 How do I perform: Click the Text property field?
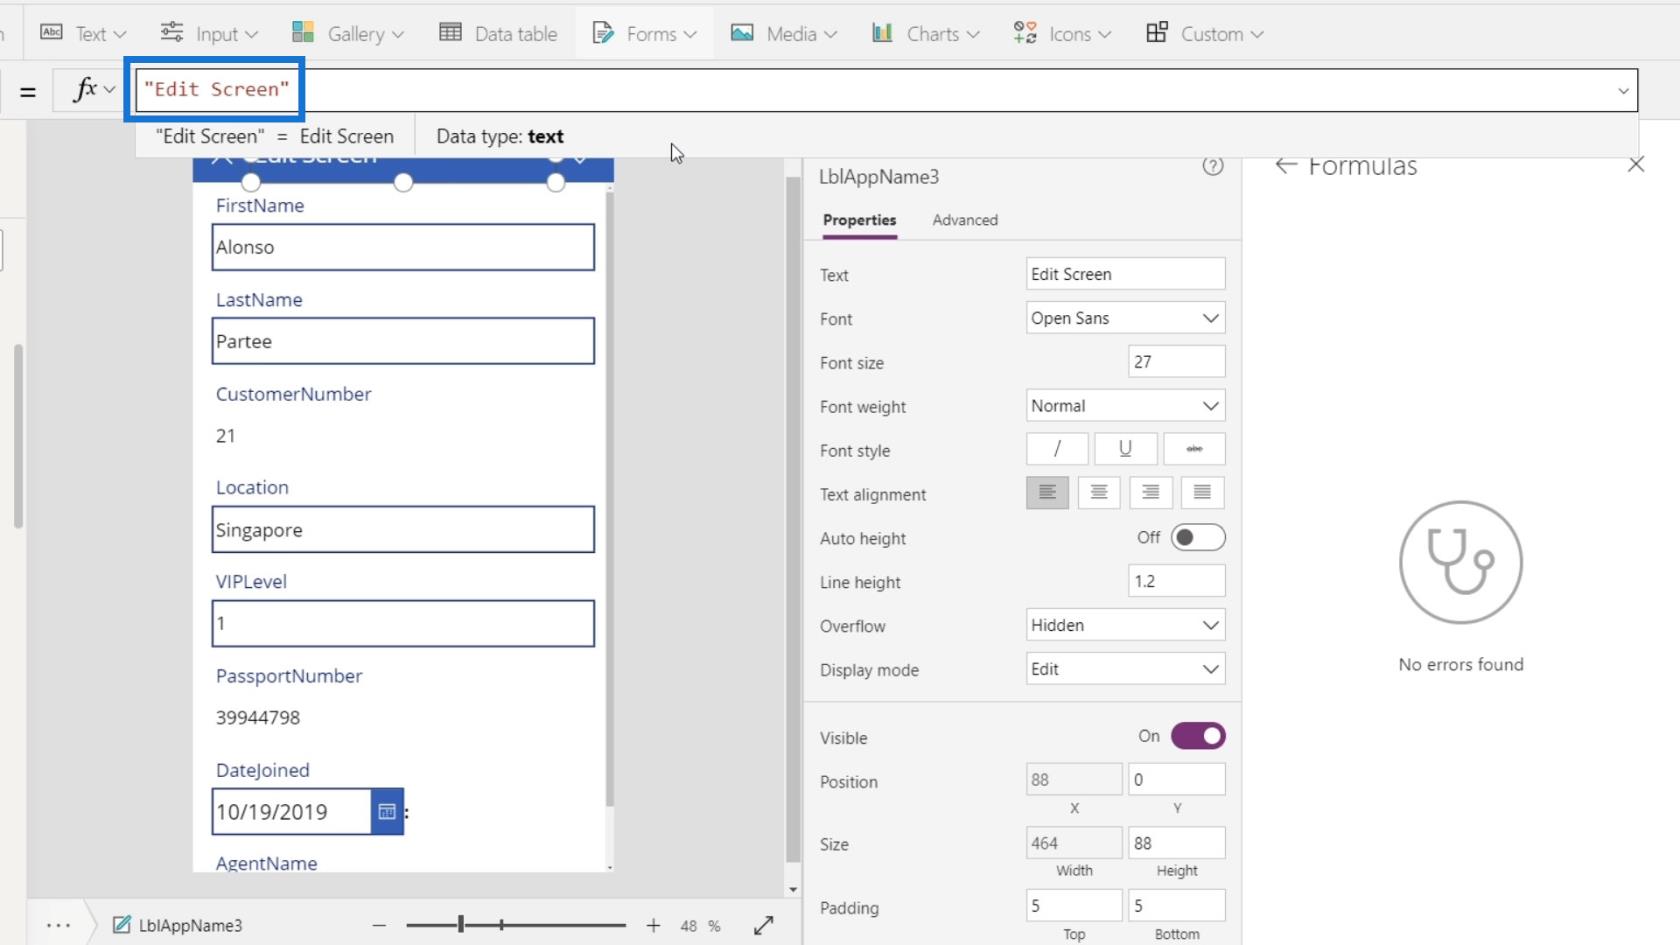(1125, 274)
